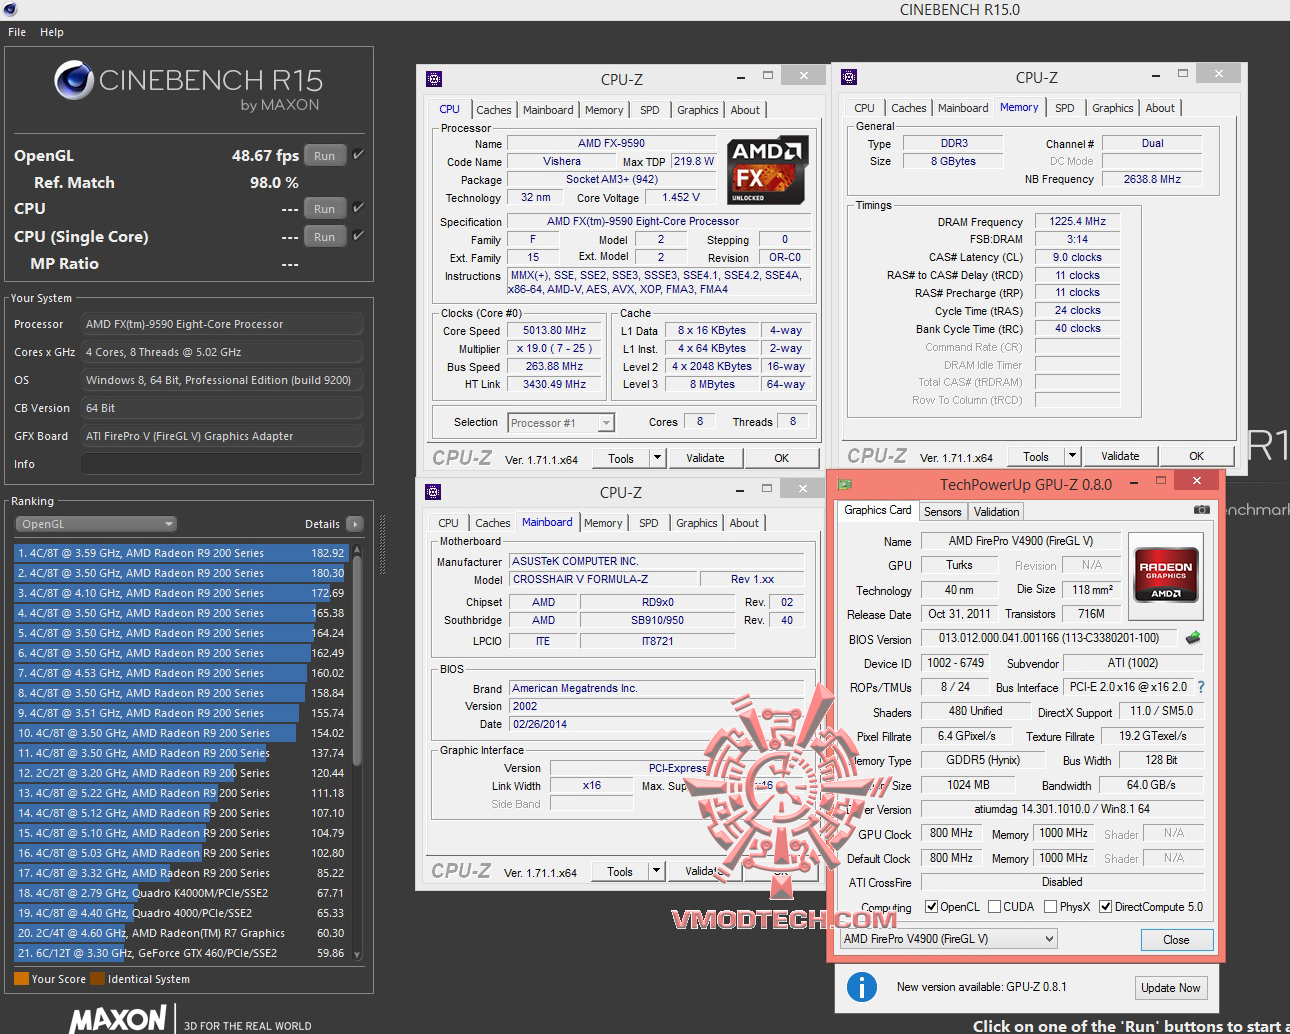Select ranking row 20 AMD Radeon(TM) R7 Graphics
The image size is (1290, 1034).
click(181, 933)
